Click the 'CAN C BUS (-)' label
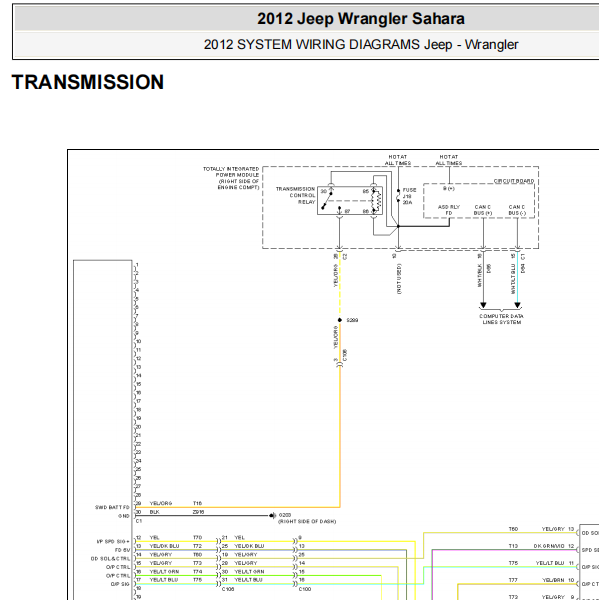This screenshot has width=599, height=600. (x=517, y=210)
